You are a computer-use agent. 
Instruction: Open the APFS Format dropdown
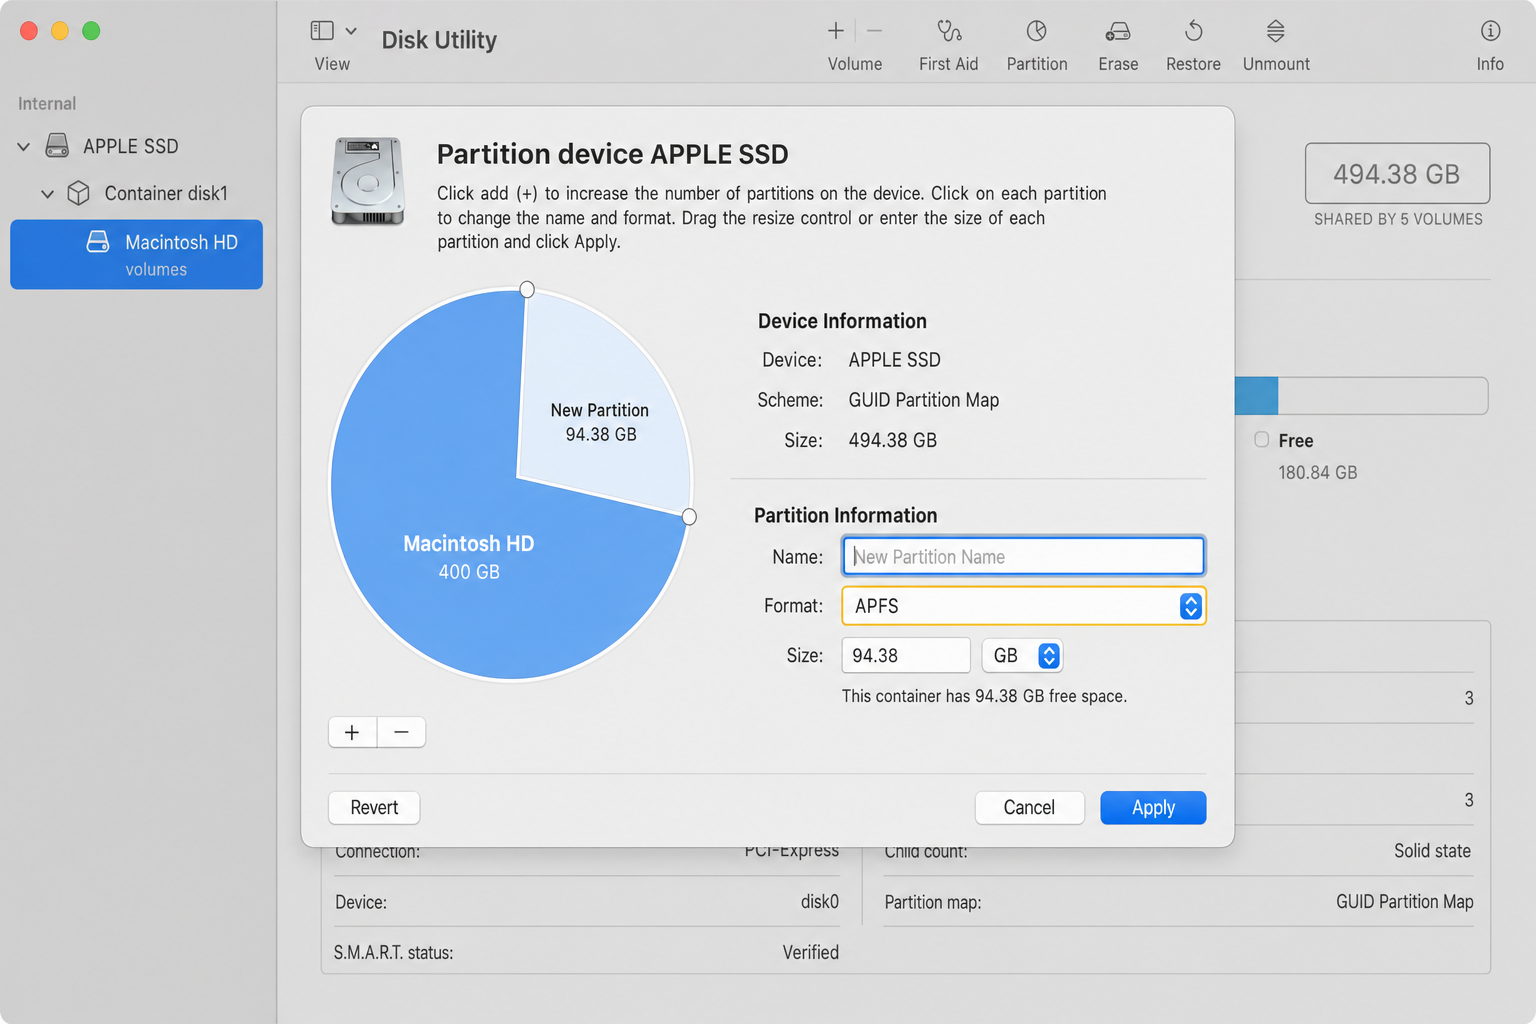pos(1023,606)
